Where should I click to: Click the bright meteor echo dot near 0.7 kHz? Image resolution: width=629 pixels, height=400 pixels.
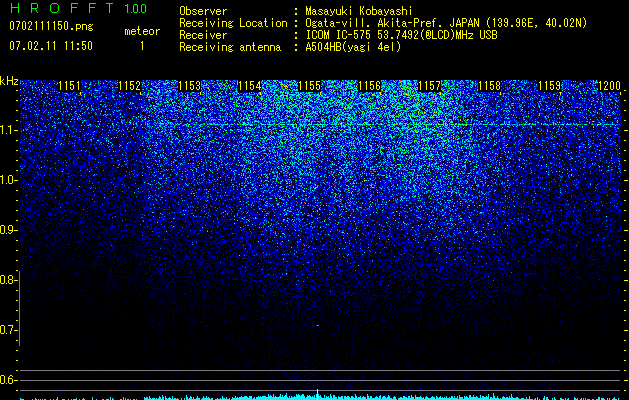click(x=318, y=325)
